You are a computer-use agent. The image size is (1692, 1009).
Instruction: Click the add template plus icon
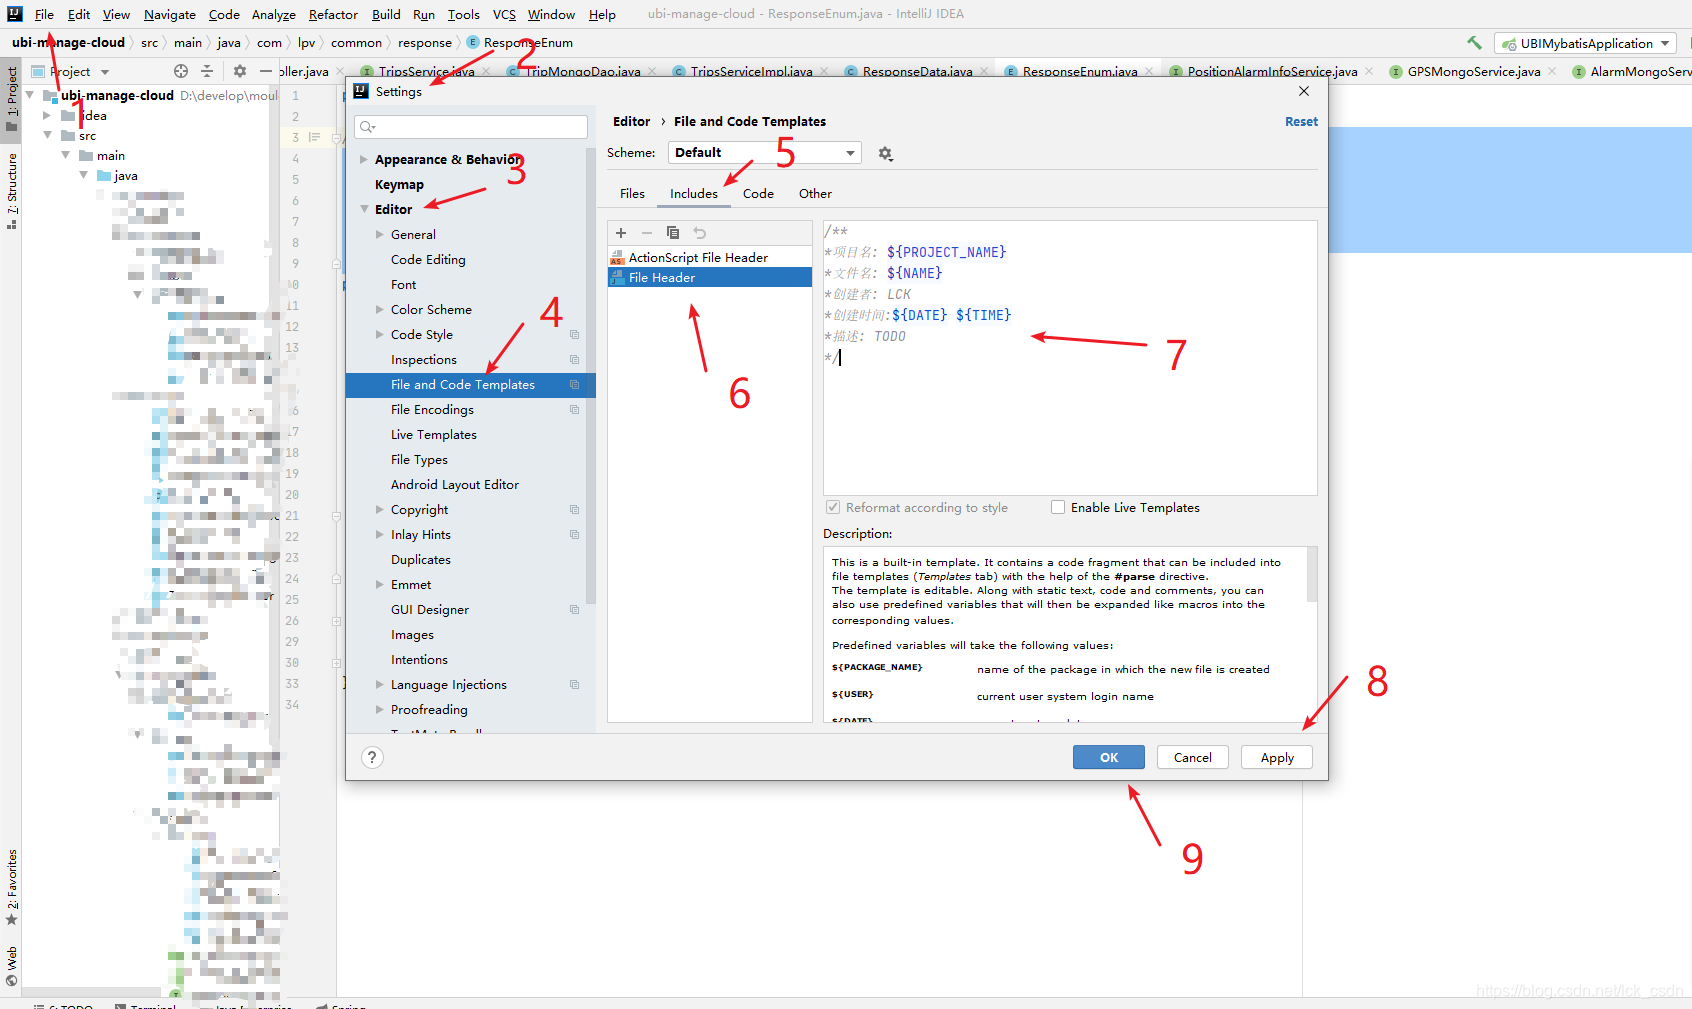(621, 233)
